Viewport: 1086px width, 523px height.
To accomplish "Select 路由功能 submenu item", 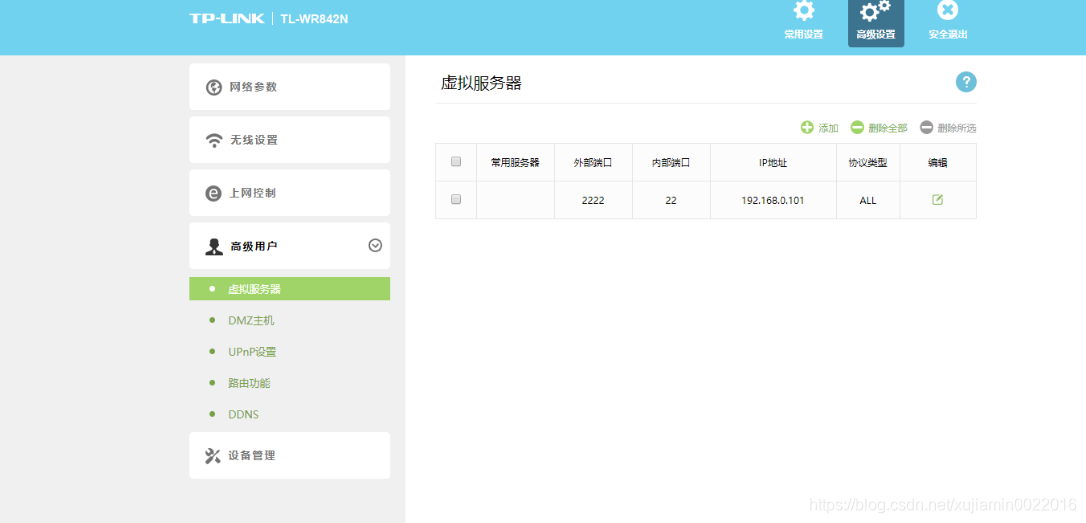I will (249, 383).
